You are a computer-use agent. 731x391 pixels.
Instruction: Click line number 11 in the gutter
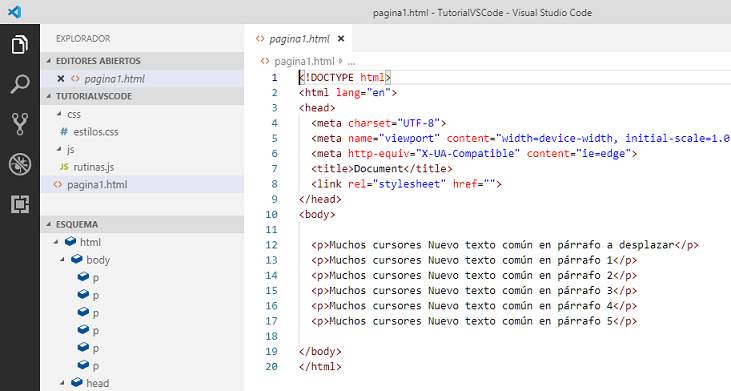point(271,230)
